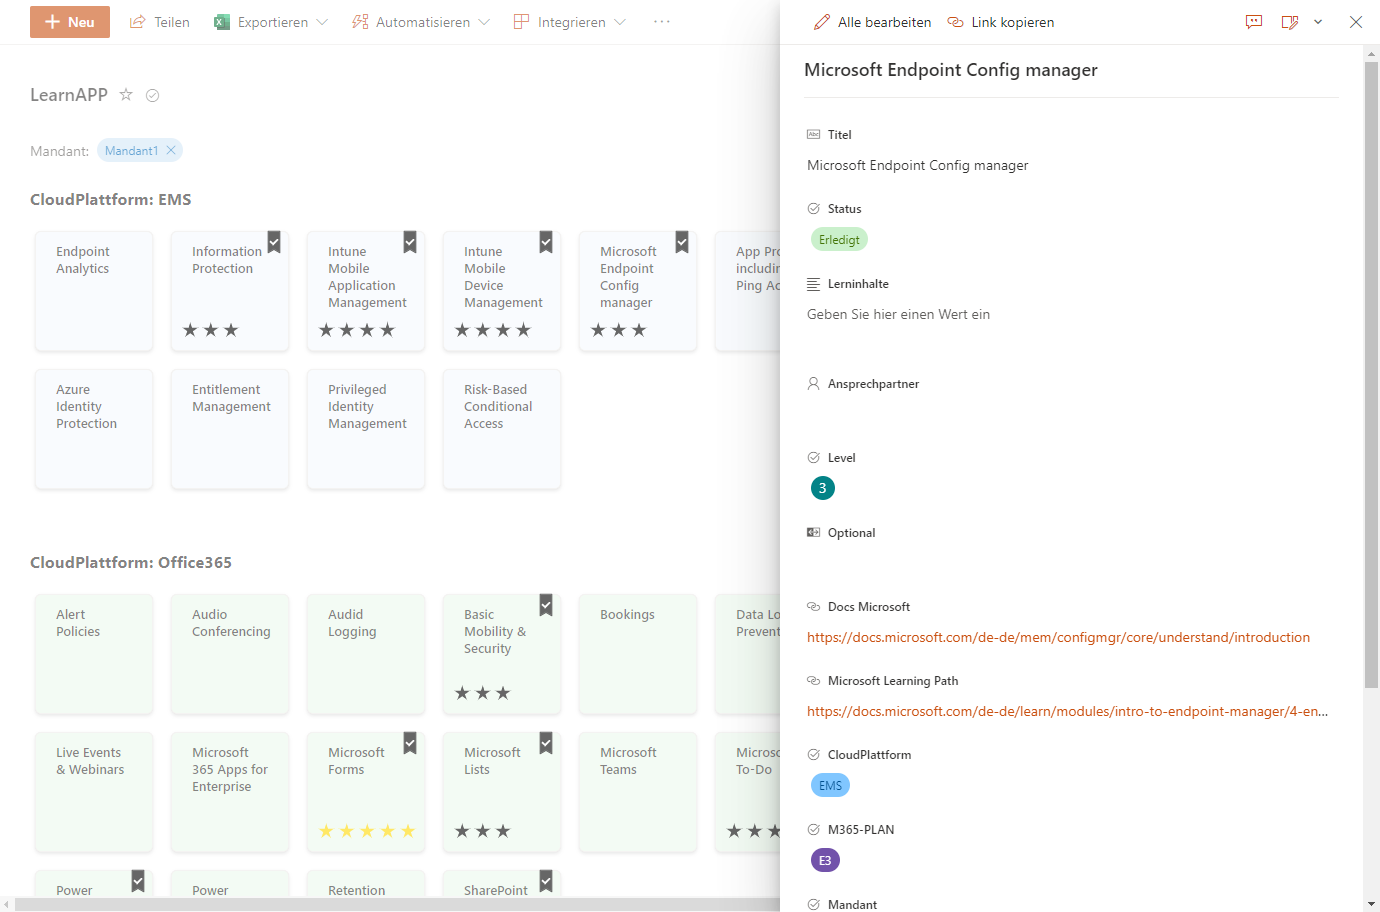Toggle checkmark on Intune Mobile Application Management
The image size is (1380, 912).
(x=410, y=242)
